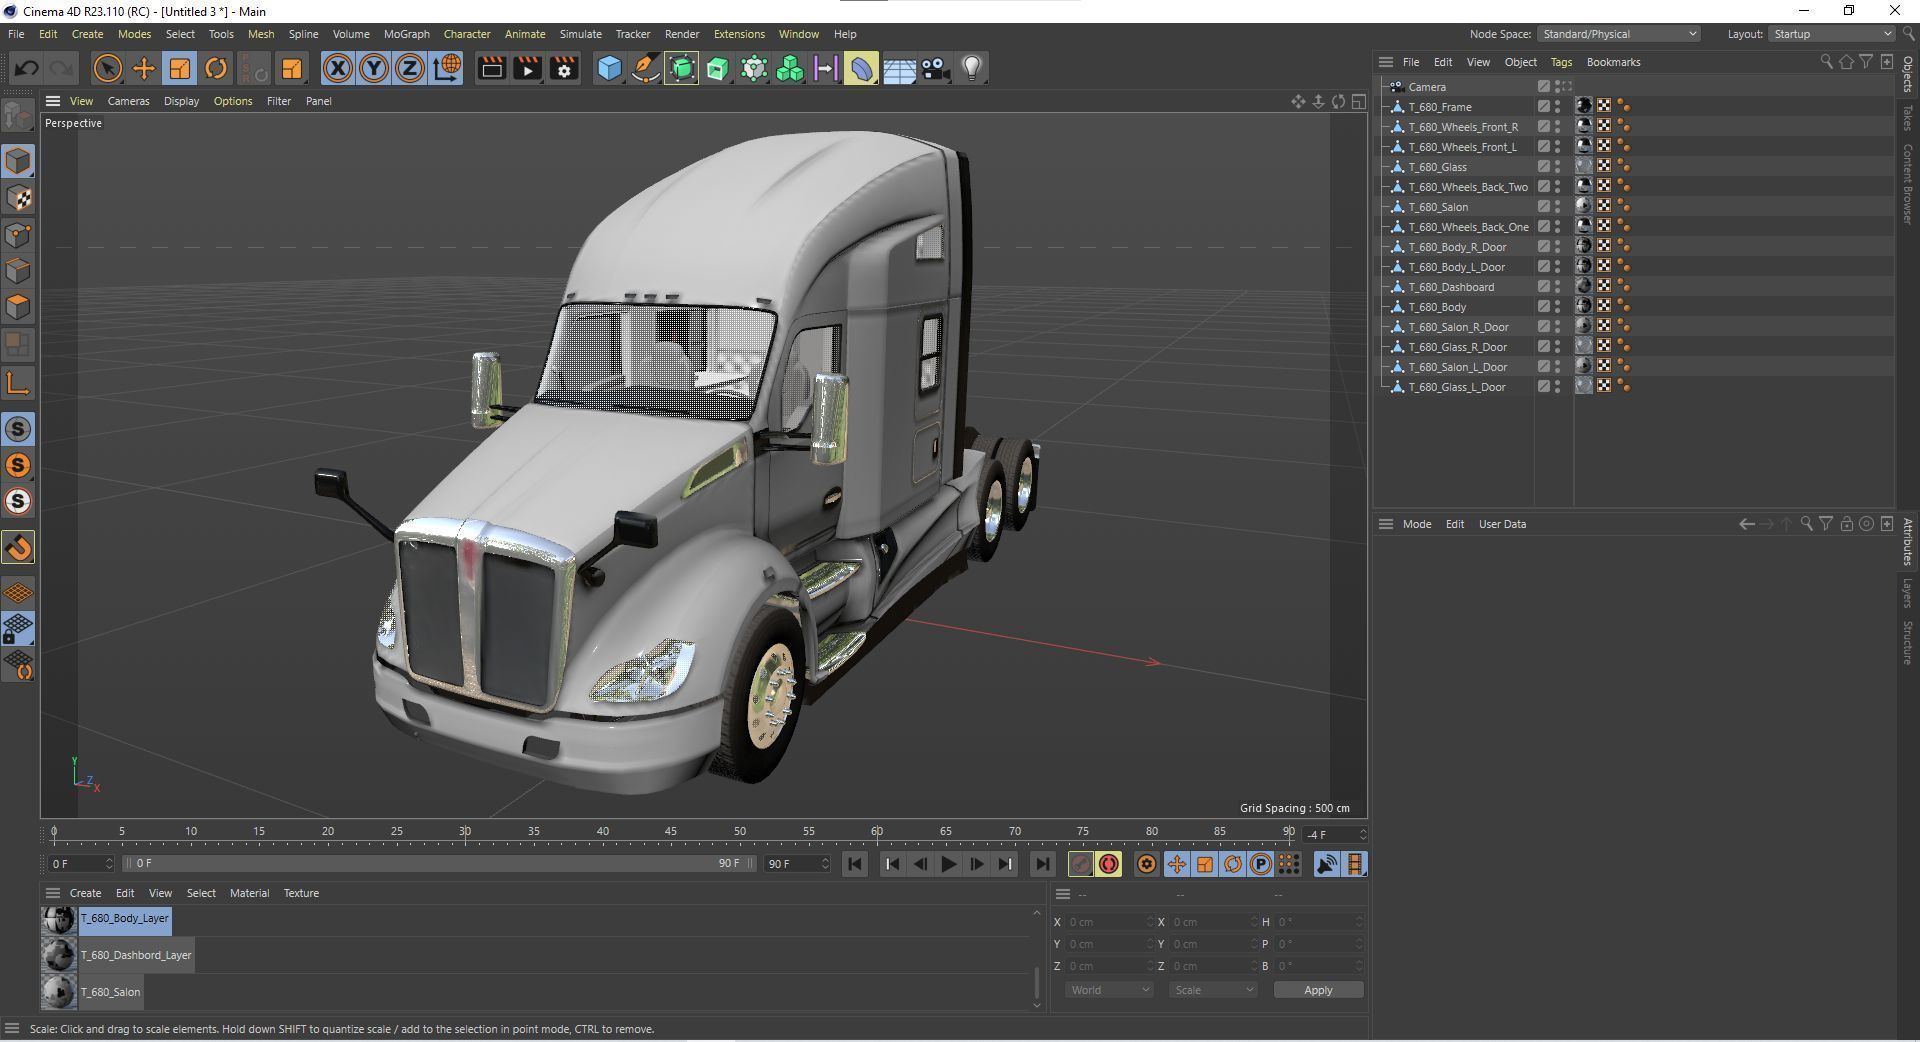The height and width of the screenshot is (1042, 1920).
Task: Toggle the Y axis lock
Action: [x=374, y=68]
